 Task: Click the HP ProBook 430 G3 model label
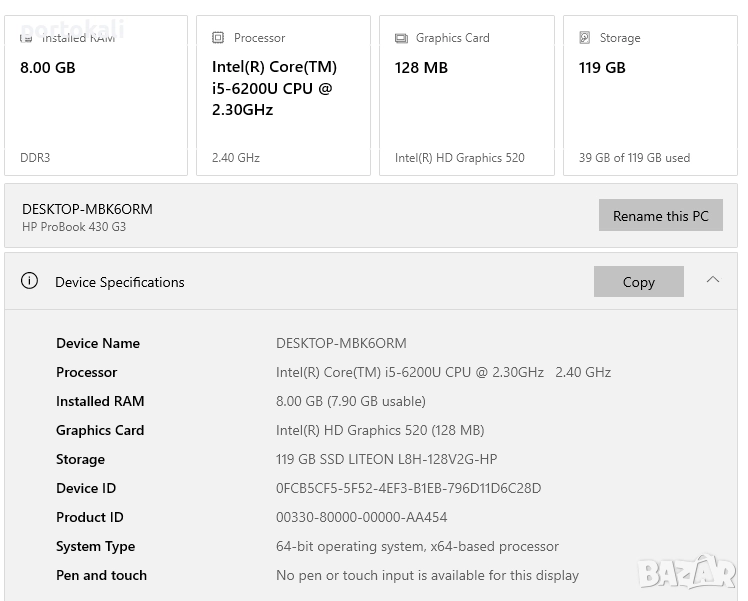pyautogui.click(x=74, y=227)
